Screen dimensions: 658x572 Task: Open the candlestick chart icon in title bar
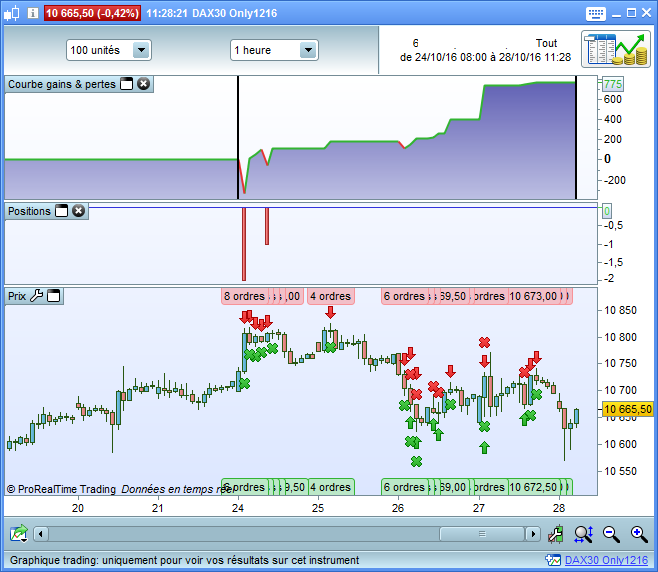(12, 13)
